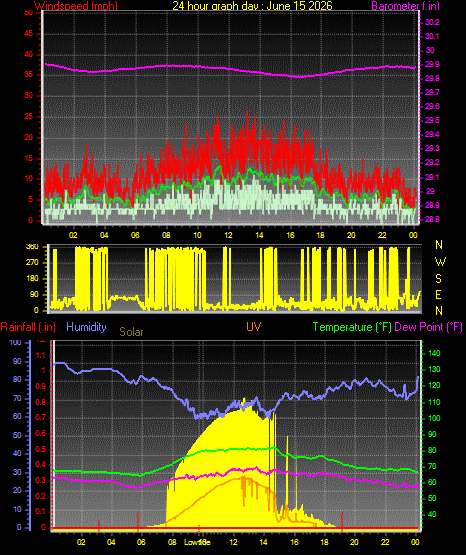The width and height of the screenshot is (466, 555).
Task: Click the magenta "Dew Point (°F)" legend label
Action: tap(428, 327)
